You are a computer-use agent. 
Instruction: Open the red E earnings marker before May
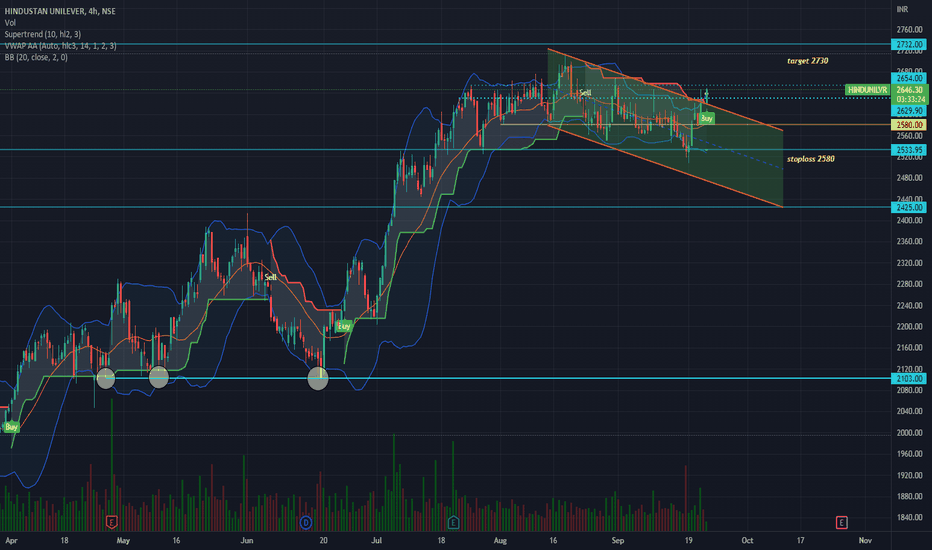[111, 523]
